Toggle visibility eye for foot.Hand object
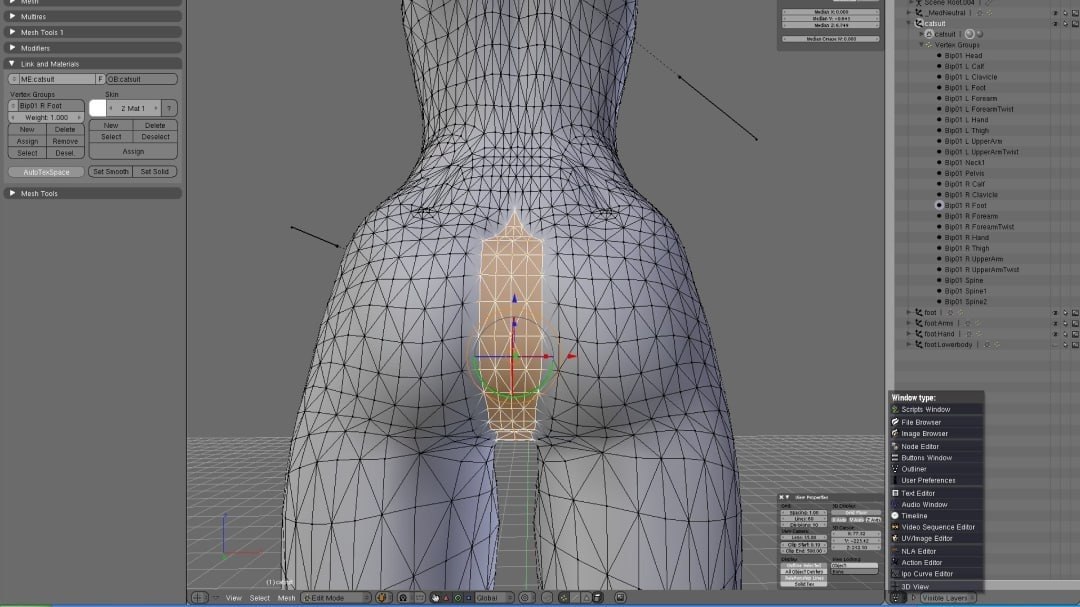This screenshot has height=607, width=1080. point(1055,334)
